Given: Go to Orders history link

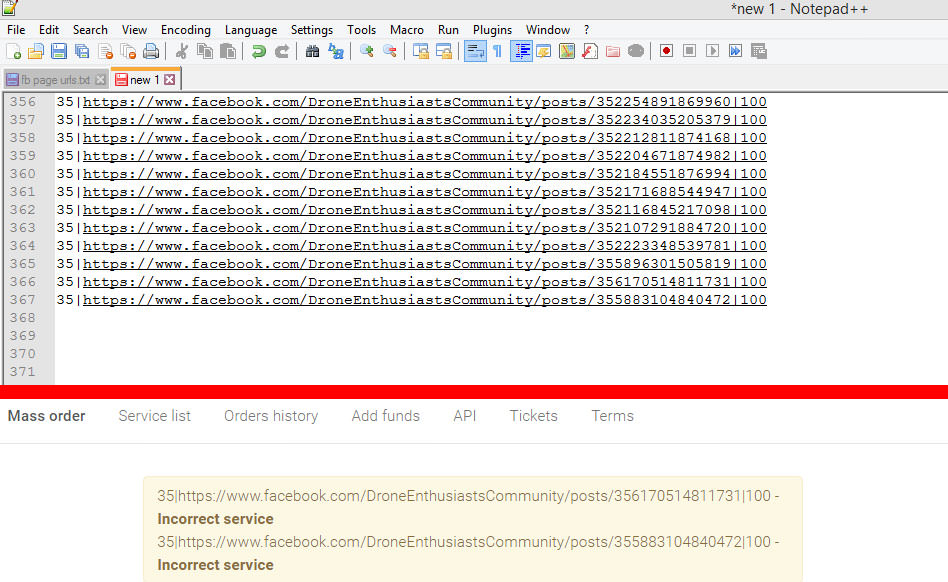Looking at the screenshot, I should coord(271,416).
